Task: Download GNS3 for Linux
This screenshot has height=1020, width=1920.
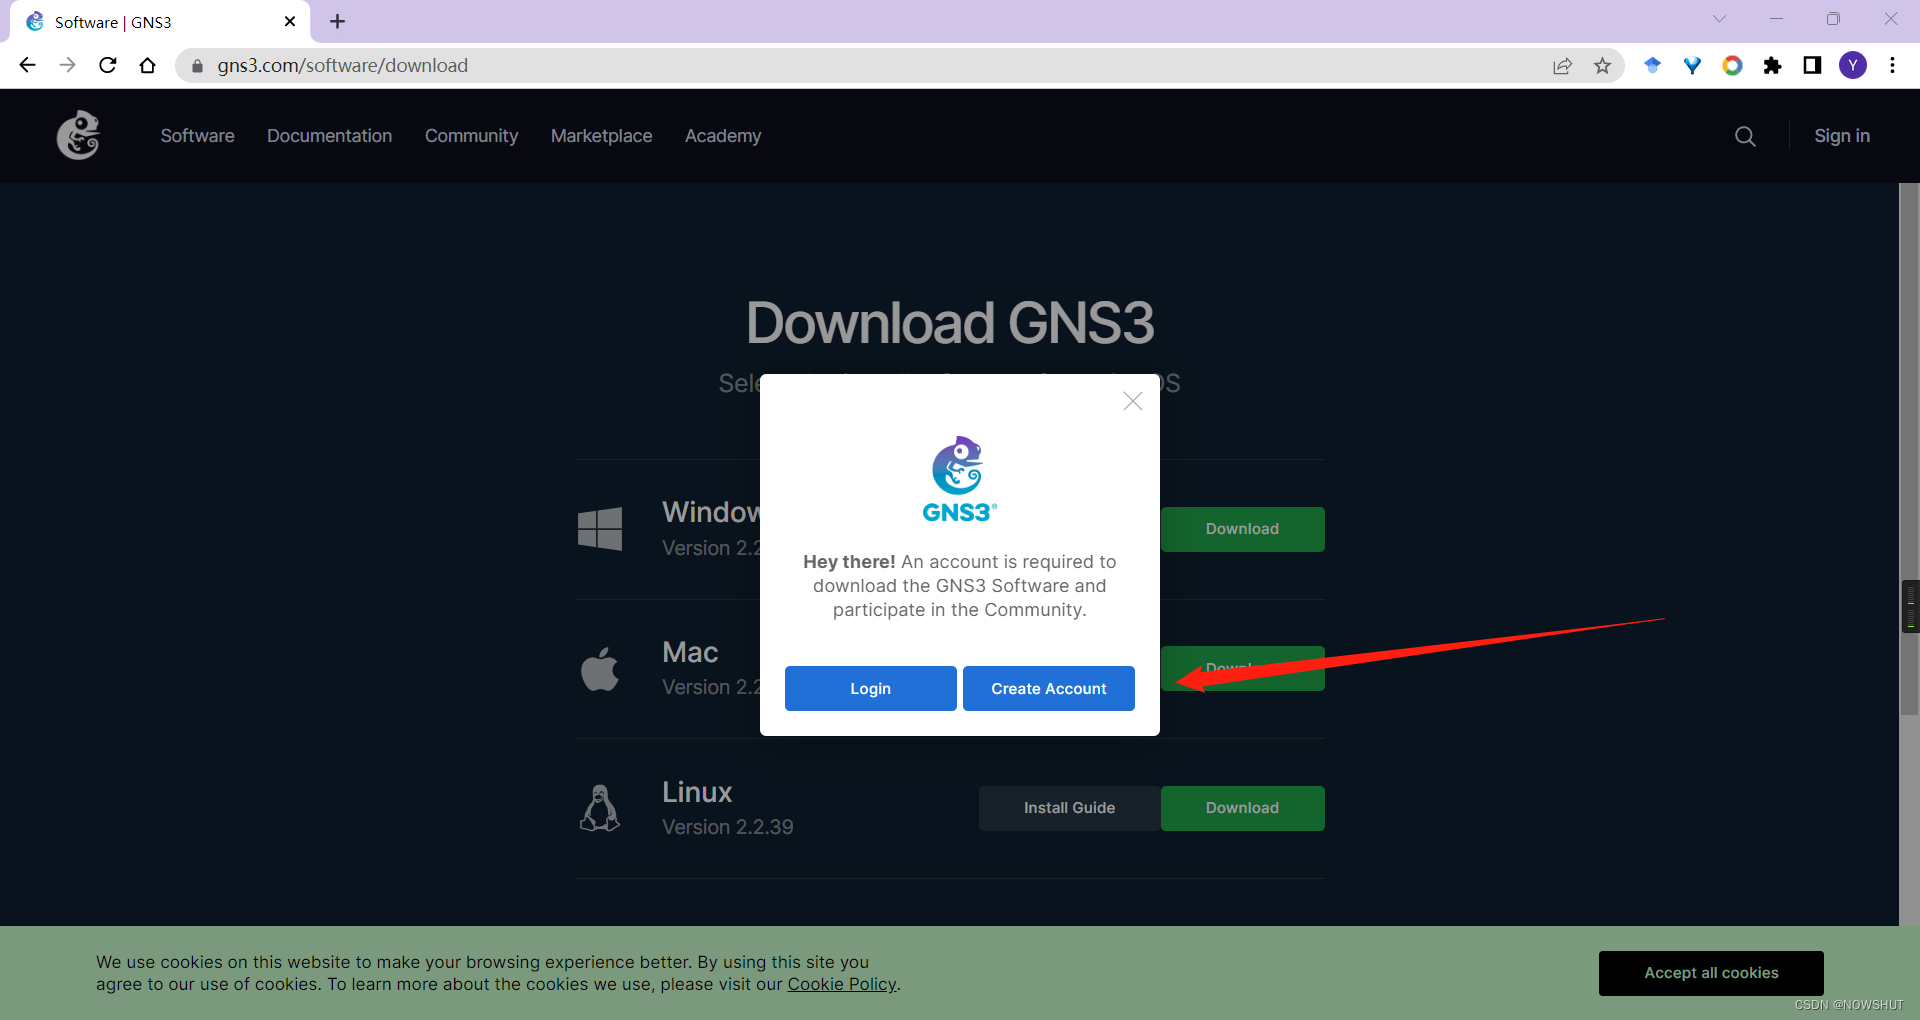Action: pyautogui.click(x=1242, y=808)
